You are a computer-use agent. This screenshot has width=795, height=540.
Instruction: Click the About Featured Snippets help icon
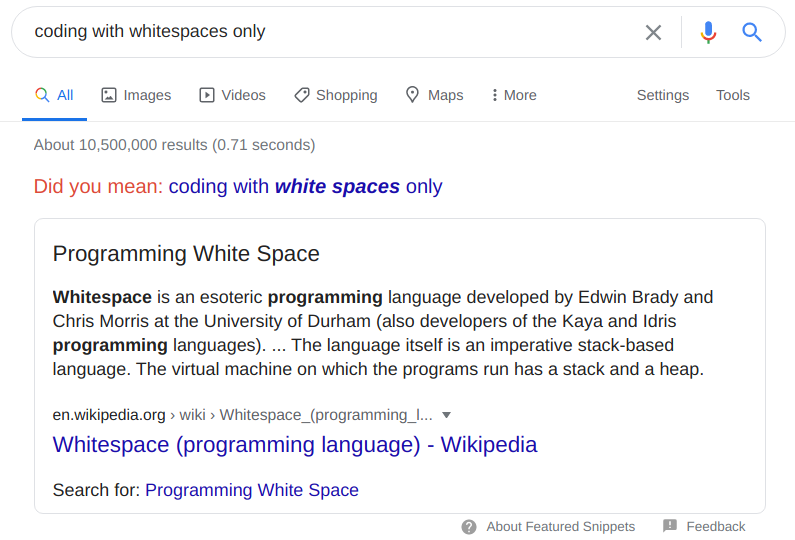tap(469, 527)
